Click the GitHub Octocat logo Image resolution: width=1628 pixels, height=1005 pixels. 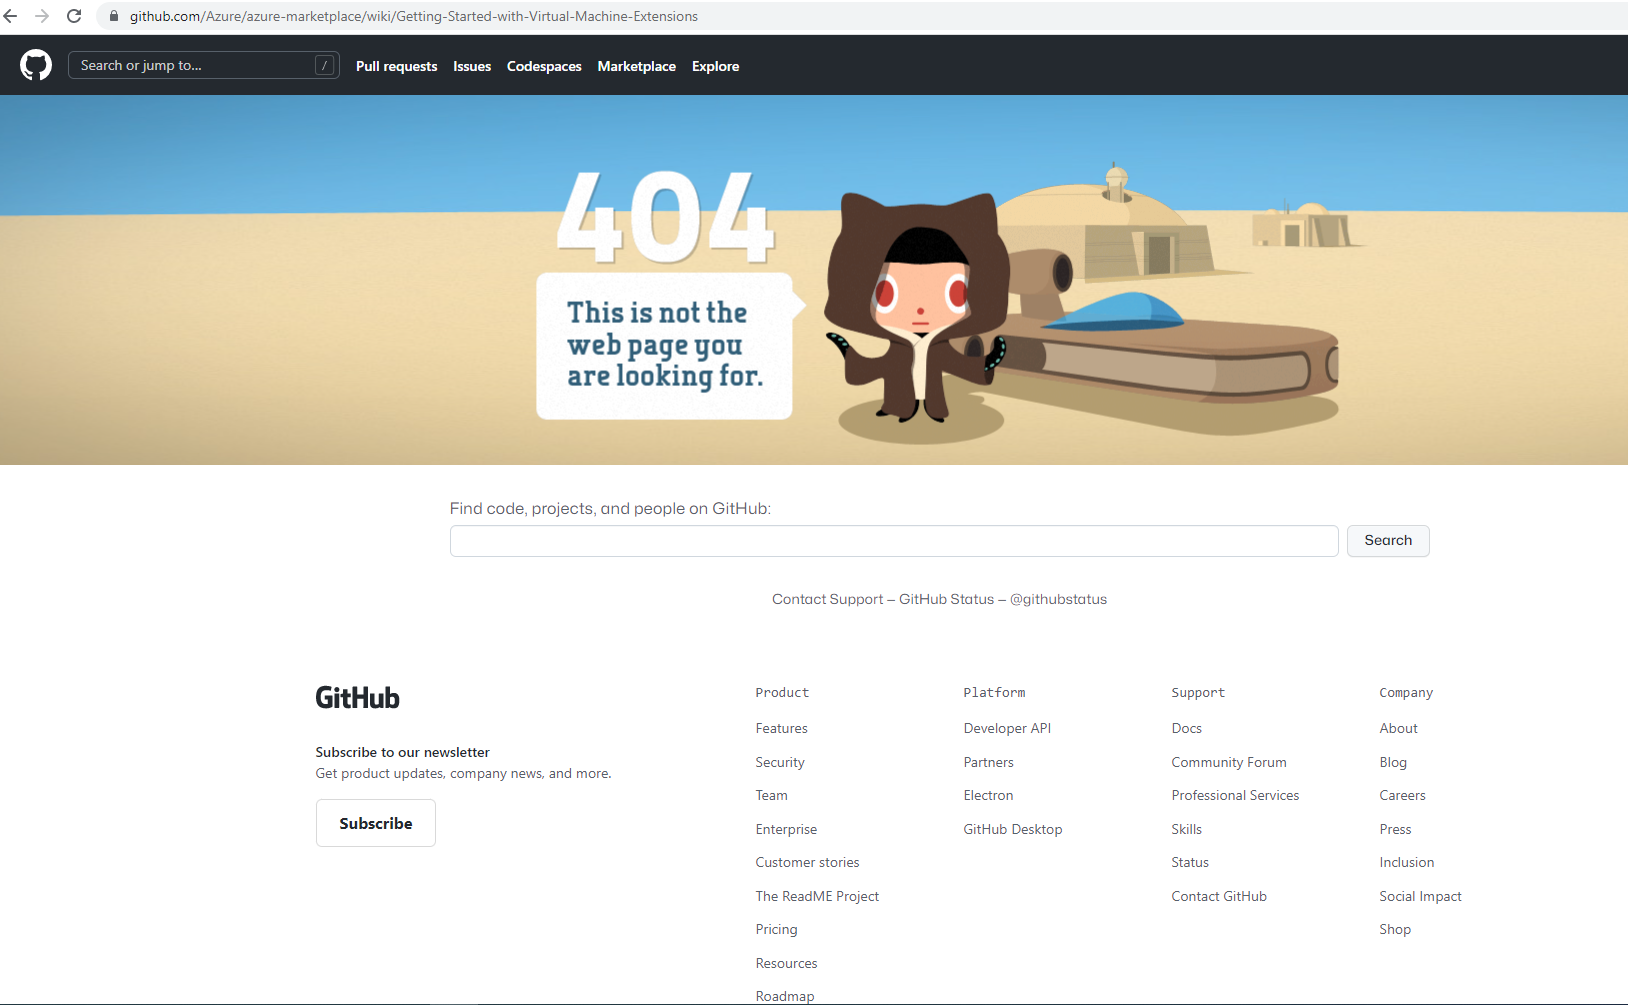35,64
